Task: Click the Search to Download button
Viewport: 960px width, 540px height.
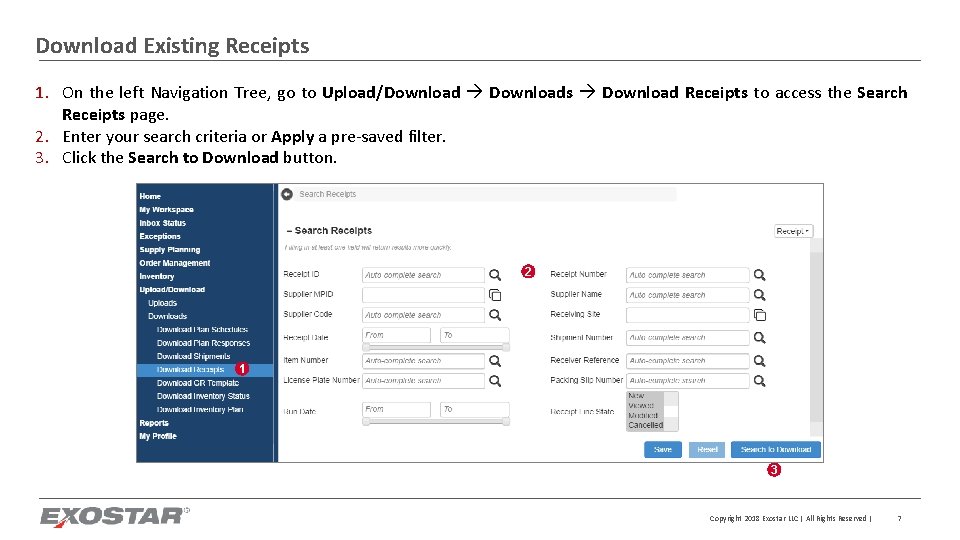Action: [x=776, y=449]
